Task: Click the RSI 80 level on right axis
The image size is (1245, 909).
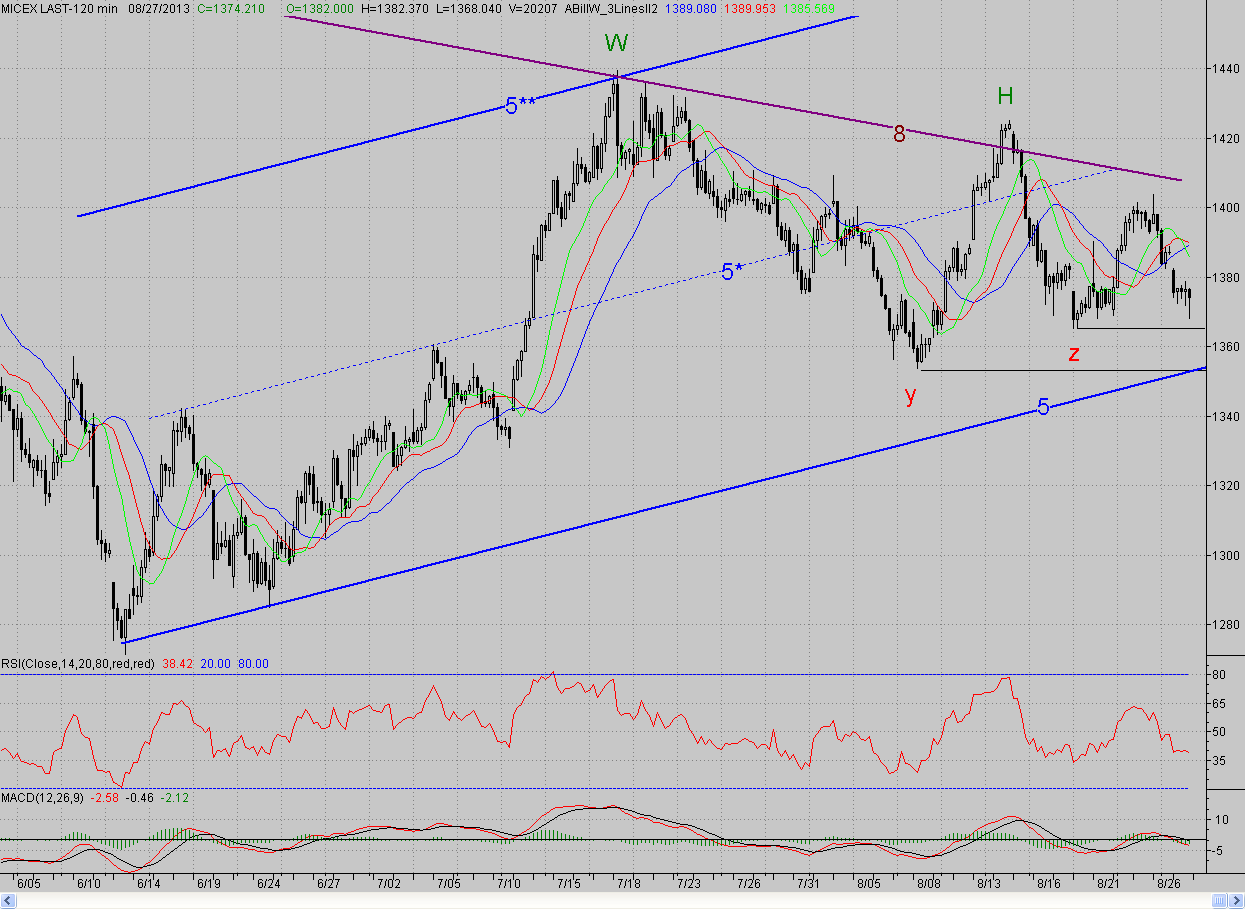Action: [x=1220, y=675]
